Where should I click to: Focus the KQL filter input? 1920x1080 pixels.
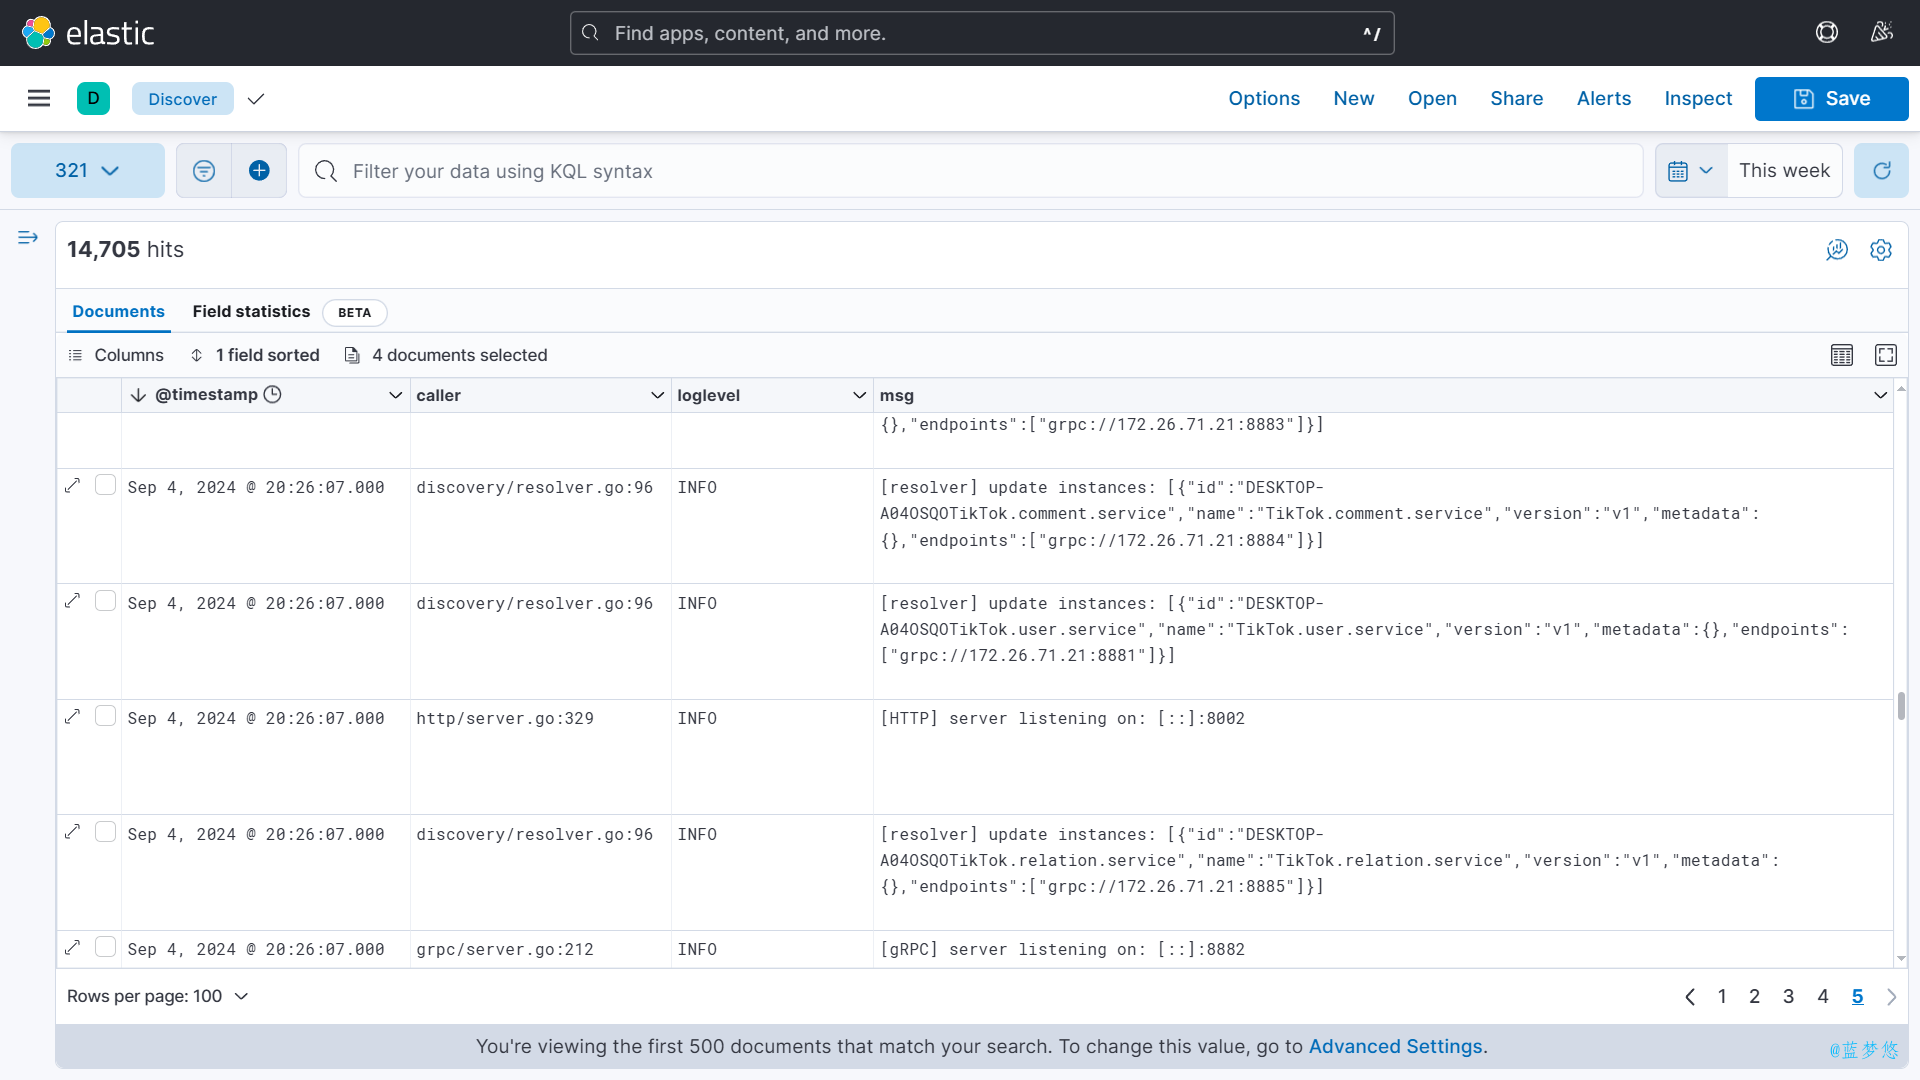(x=970, y=171)
